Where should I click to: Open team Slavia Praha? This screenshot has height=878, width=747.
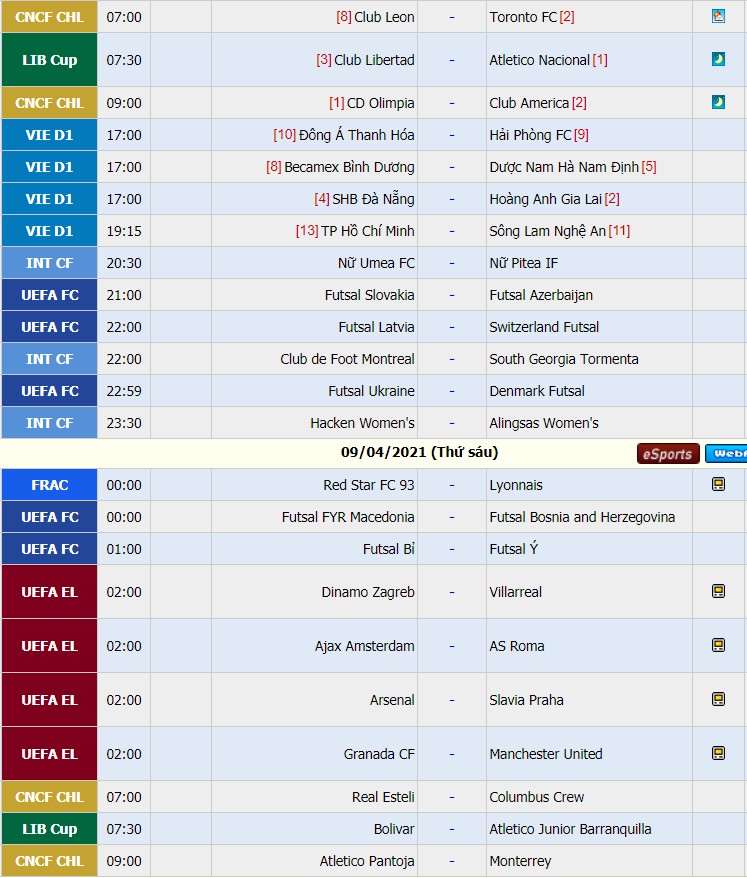tap(526, 700)
